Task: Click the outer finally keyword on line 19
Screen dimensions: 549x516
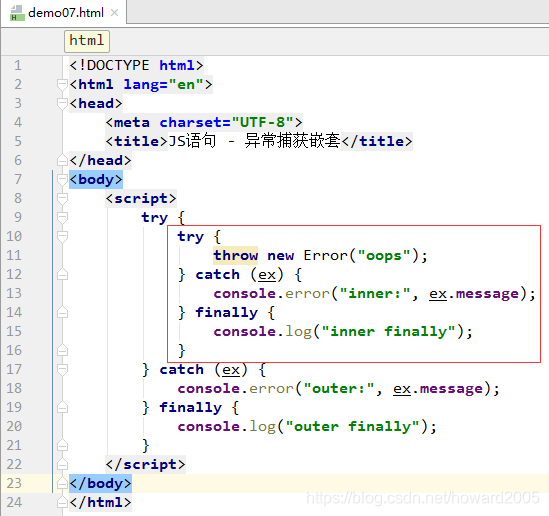Action: tap(190, 407)
